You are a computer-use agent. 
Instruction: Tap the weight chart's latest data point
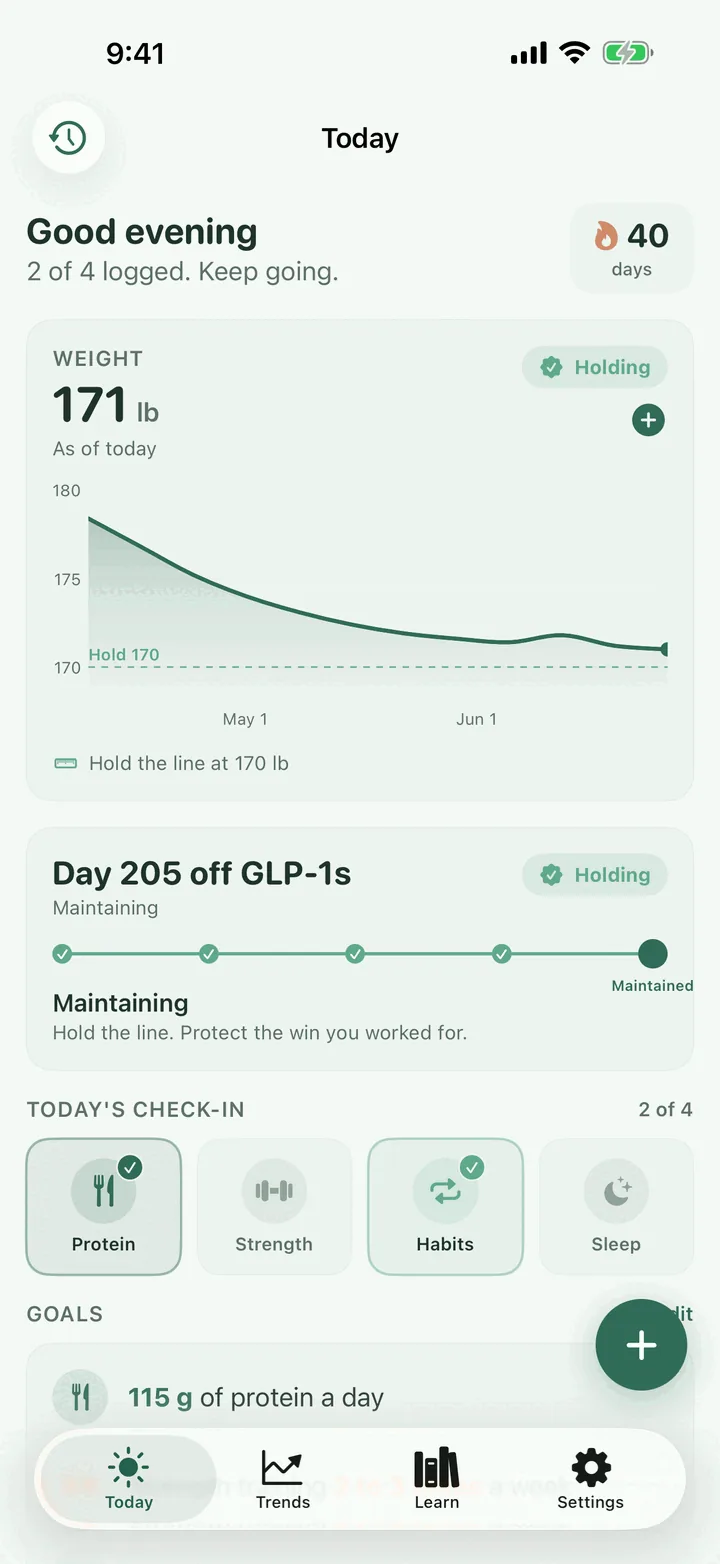665,649
